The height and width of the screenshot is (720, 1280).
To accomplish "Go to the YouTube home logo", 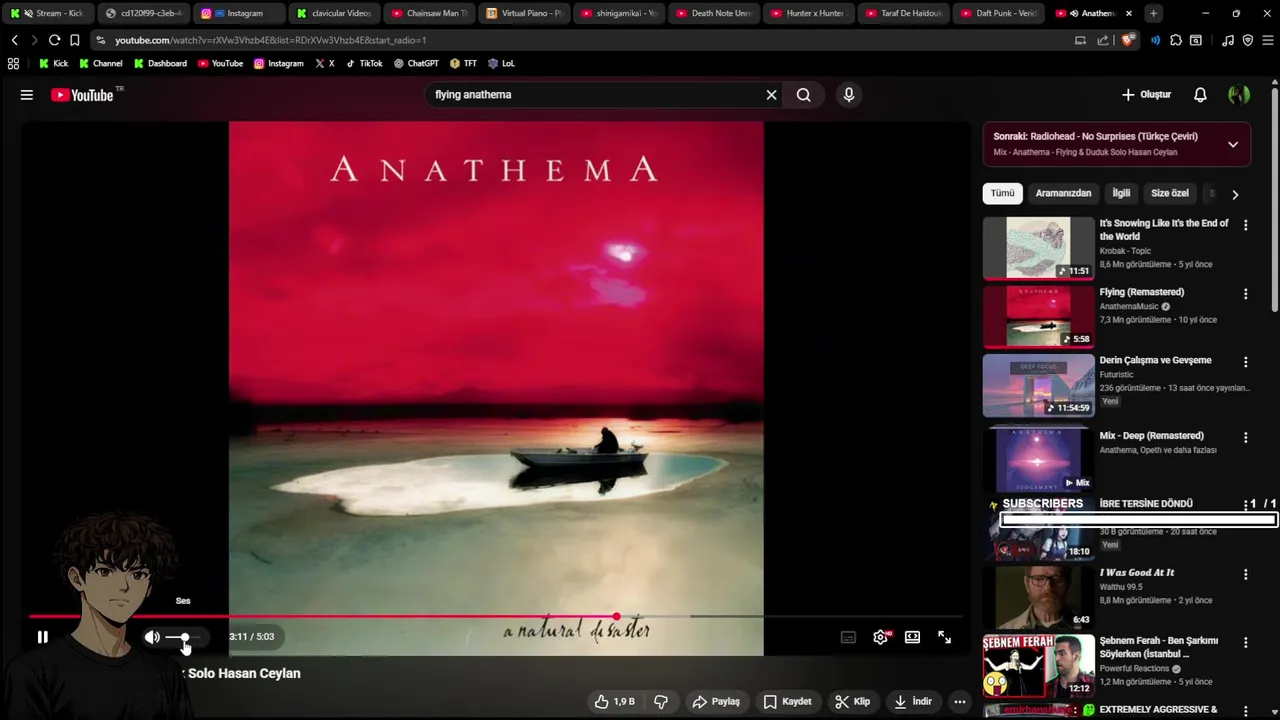I will point(82,95).
